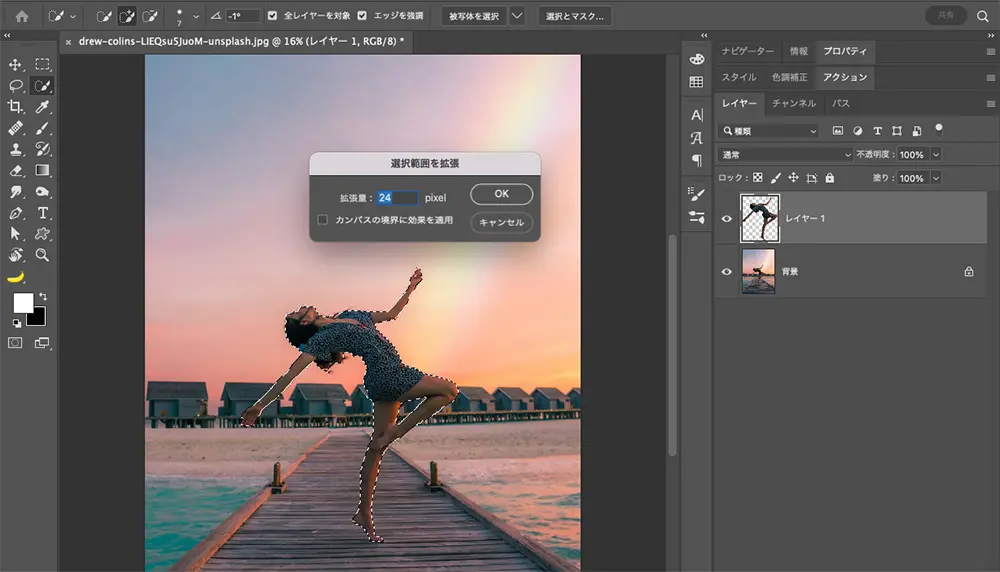The height and width of the screenshot is (572, 1000).
Task: Uncheck the 全レイヤーを対象 checkbox
Action: pos(273,16)
